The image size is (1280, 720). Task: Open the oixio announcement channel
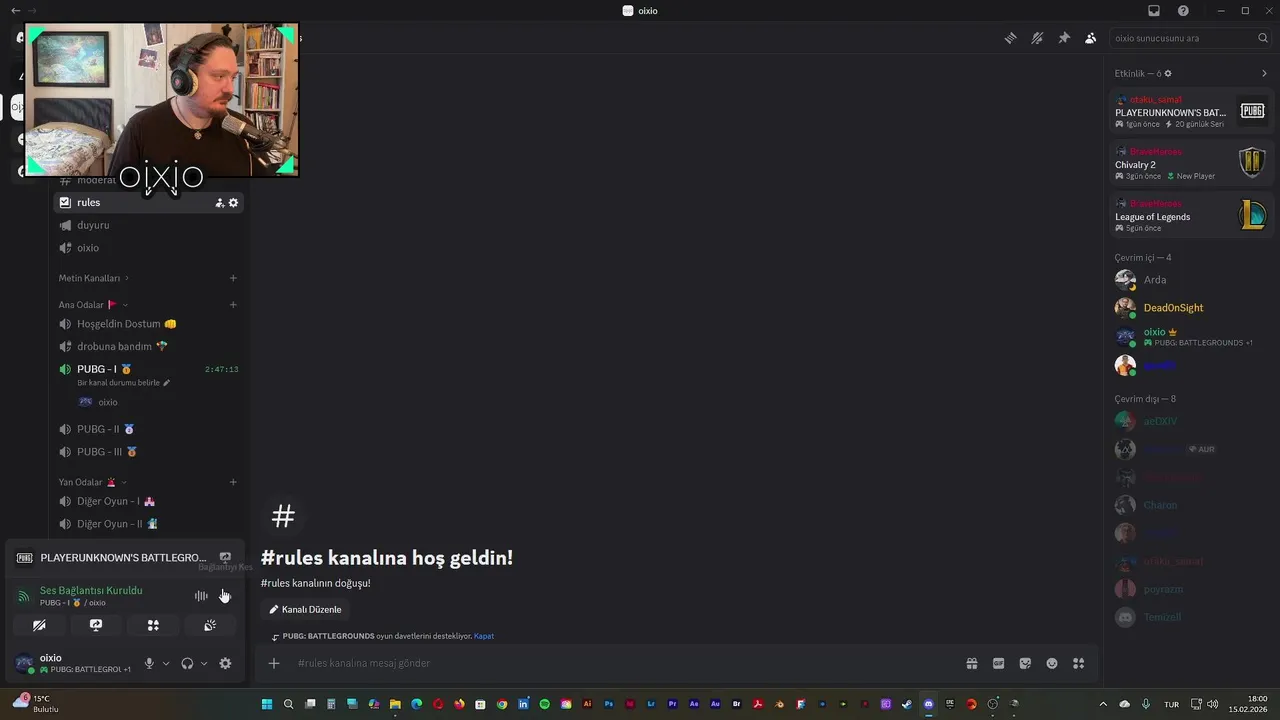(148, 248)
